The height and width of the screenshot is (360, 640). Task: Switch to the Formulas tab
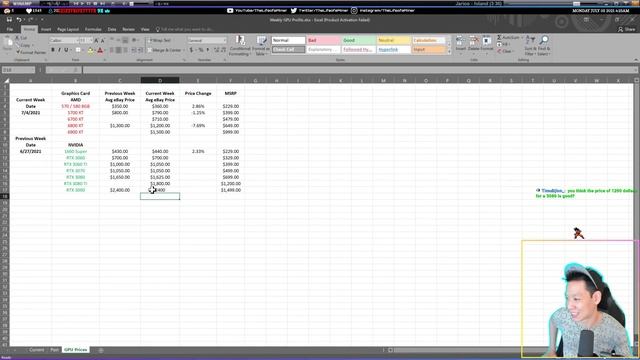tap(93, 29)
